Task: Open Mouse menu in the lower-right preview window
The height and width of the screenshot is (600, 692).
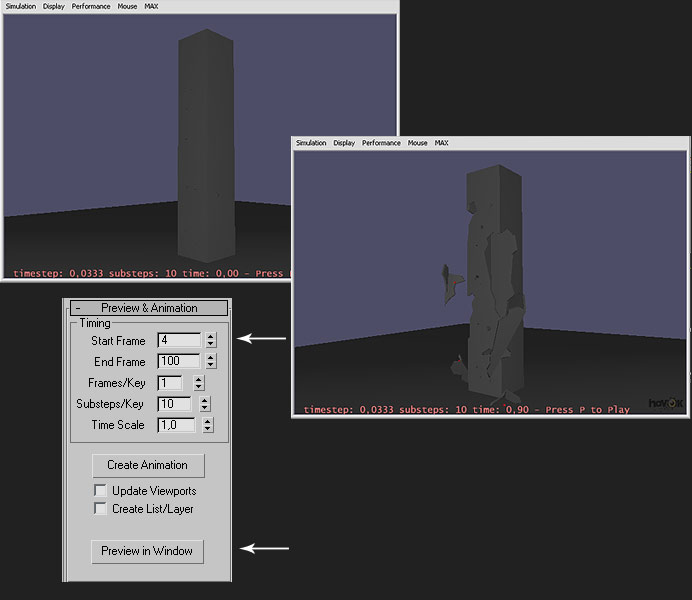Action: coord(417,143)
